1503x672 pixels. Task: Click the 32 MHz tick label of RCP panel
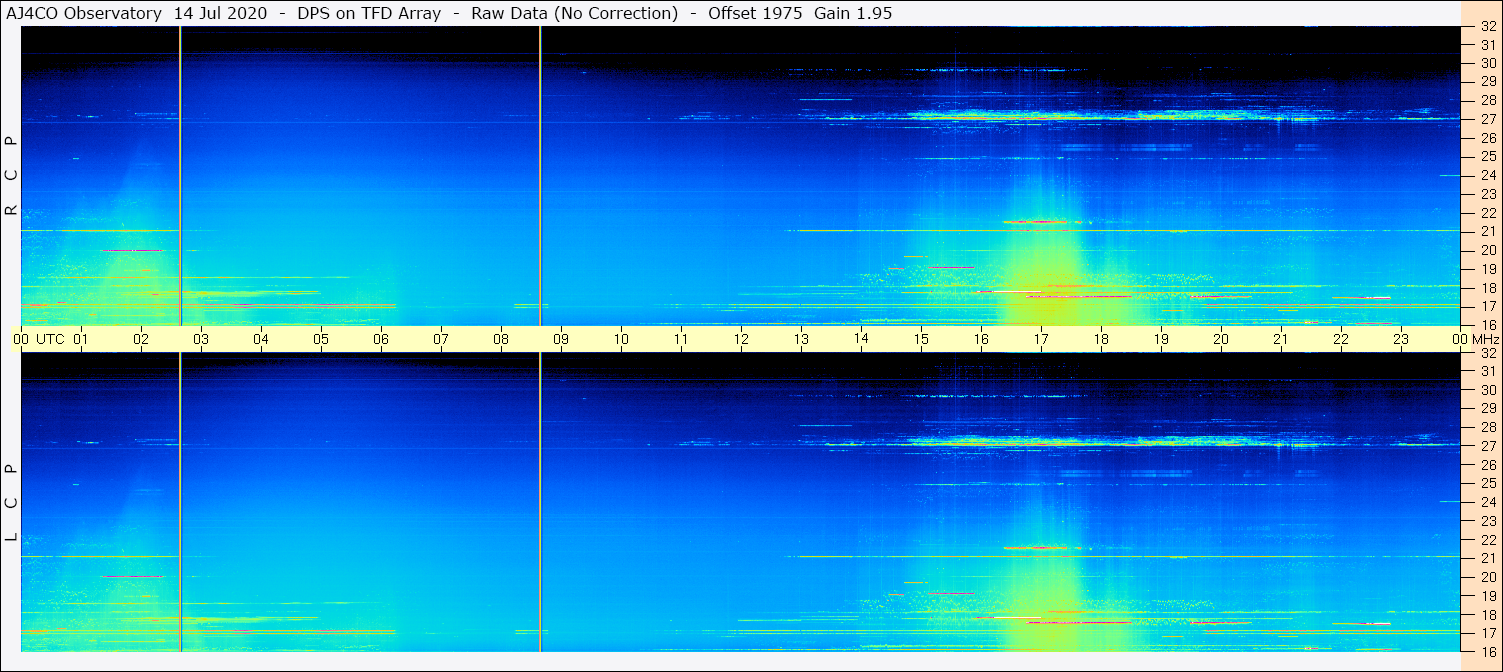(x=1487, y=27)
